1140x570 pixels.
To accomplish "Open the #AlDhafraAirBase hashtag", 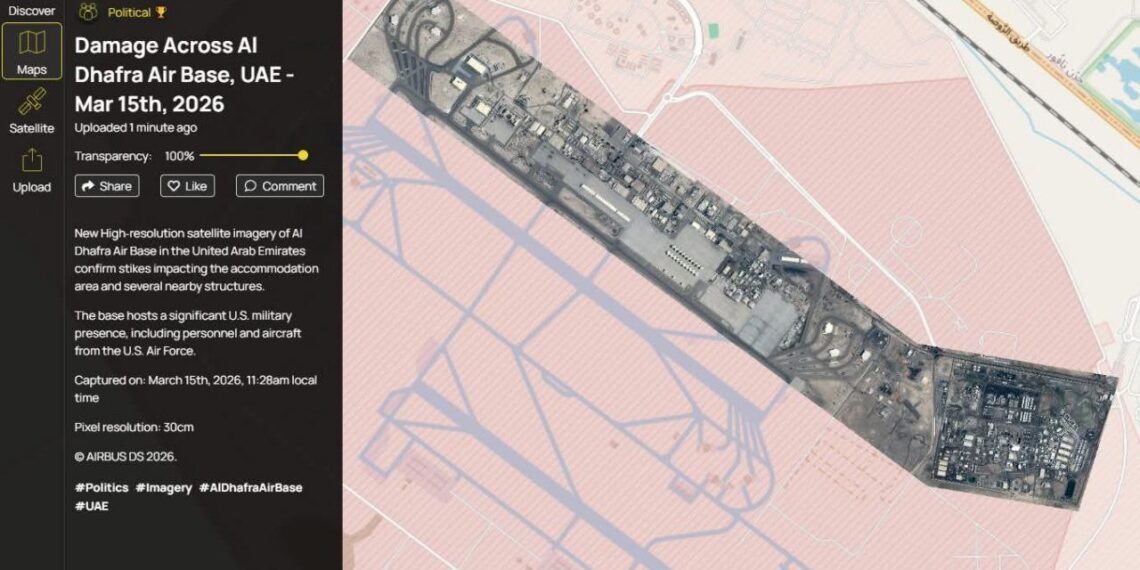I will point(251,488).
